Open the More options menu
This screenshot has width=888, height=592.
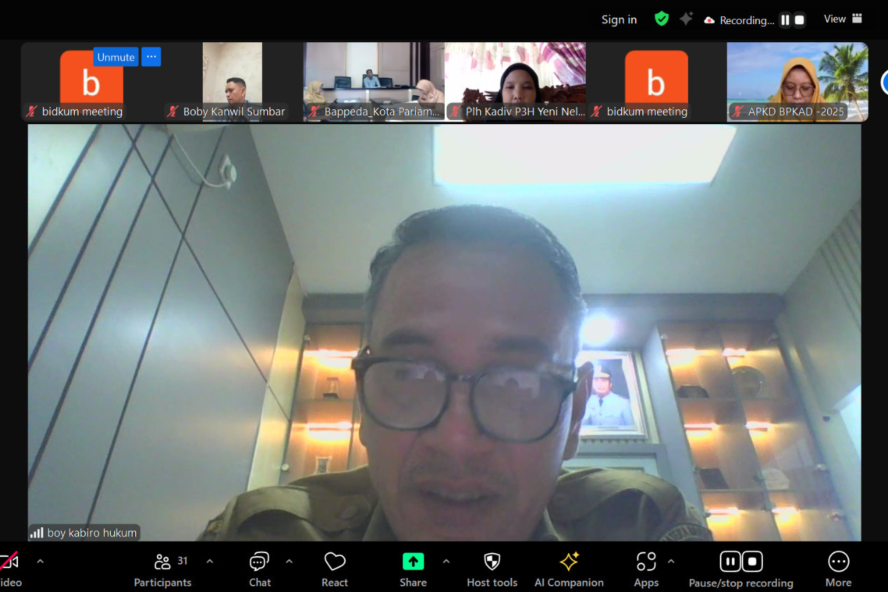point(838,569)
